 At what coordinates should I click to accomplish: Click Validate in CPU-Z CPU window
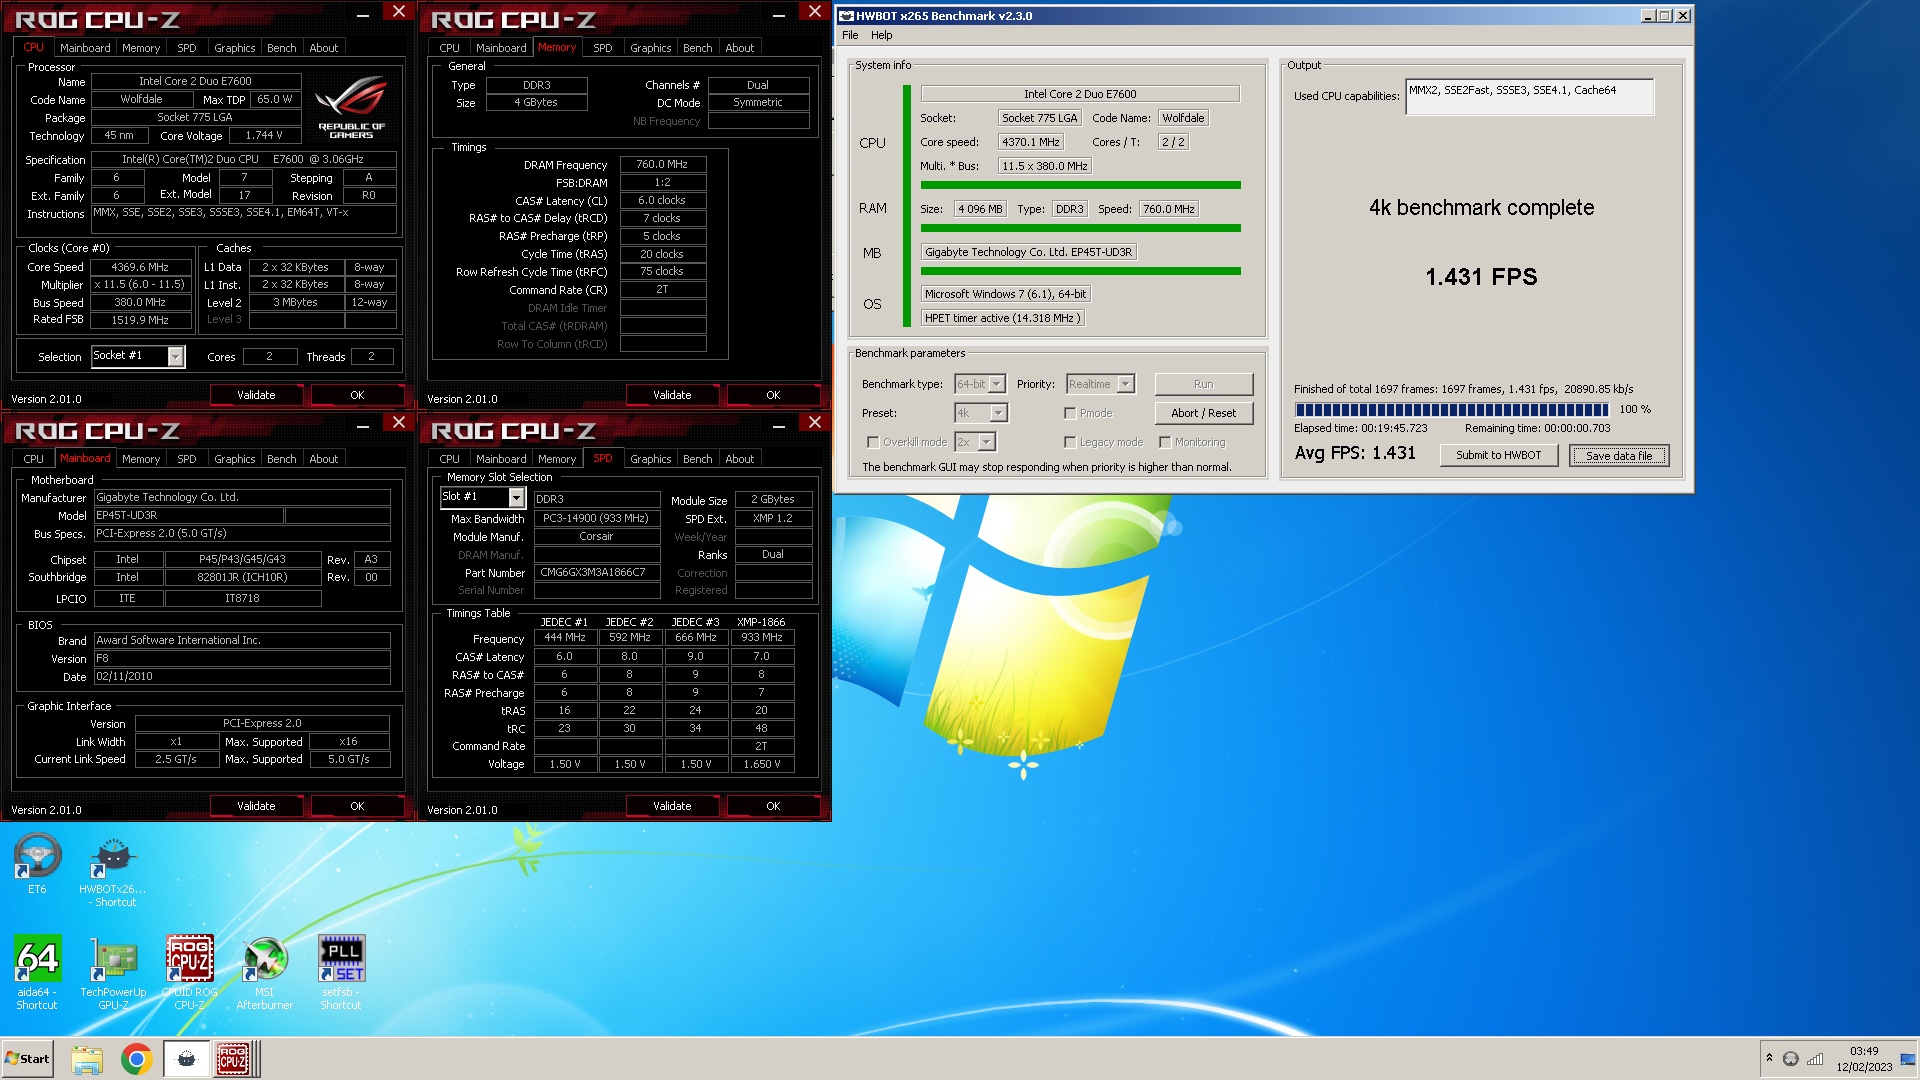tap(256, 395)
